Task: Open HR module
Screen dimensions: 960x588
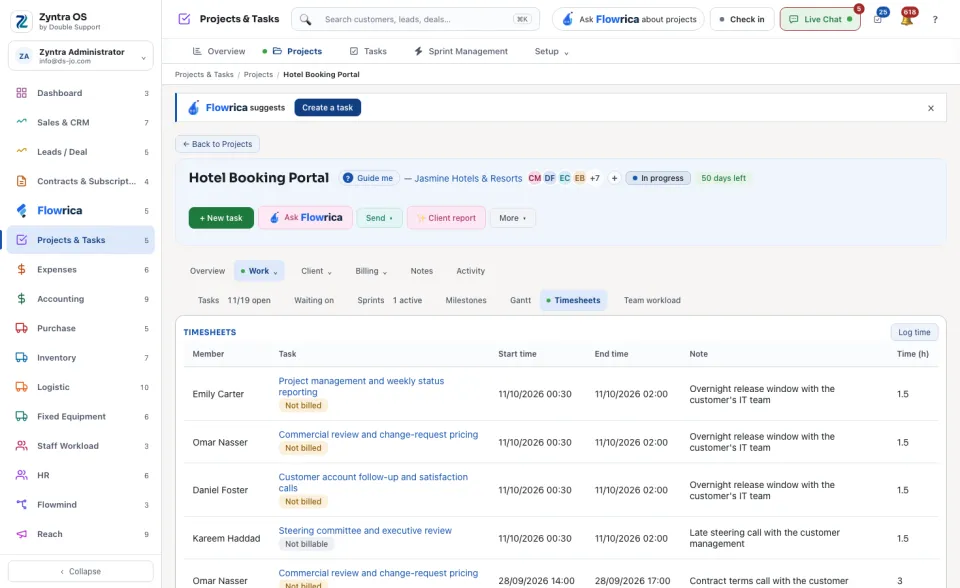Action: (x=81, y=475)
